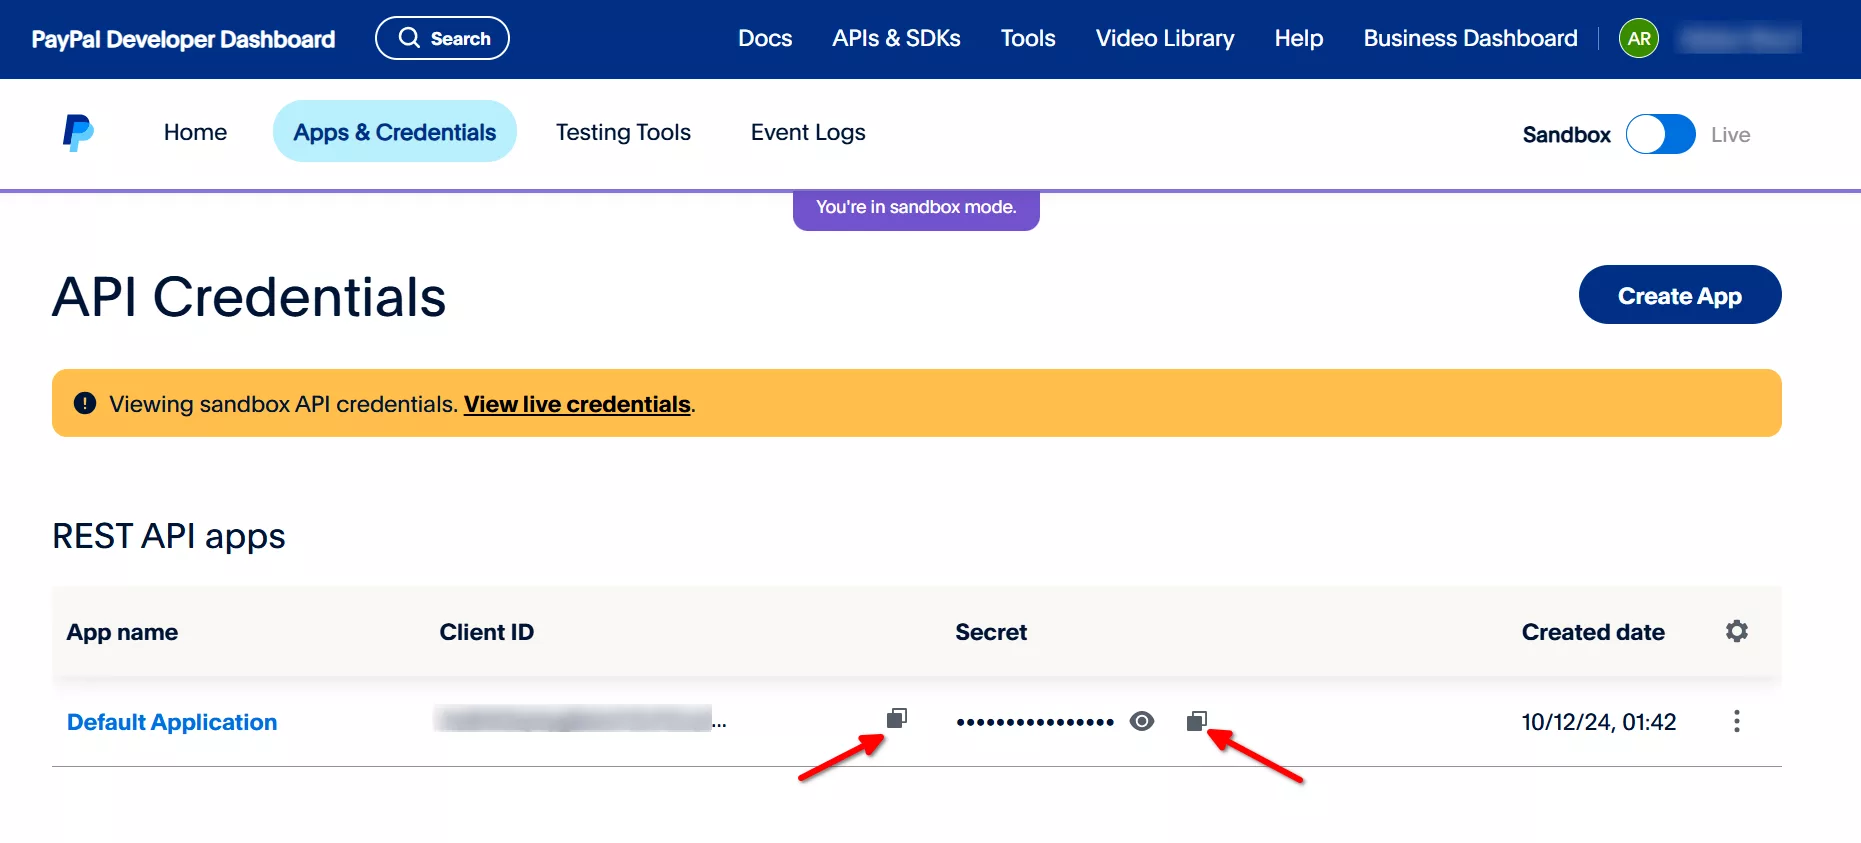This screenshot has width=1861, height=843.
Task: Open the Search box
Action: pyautogui.click(x=442, y=39)
